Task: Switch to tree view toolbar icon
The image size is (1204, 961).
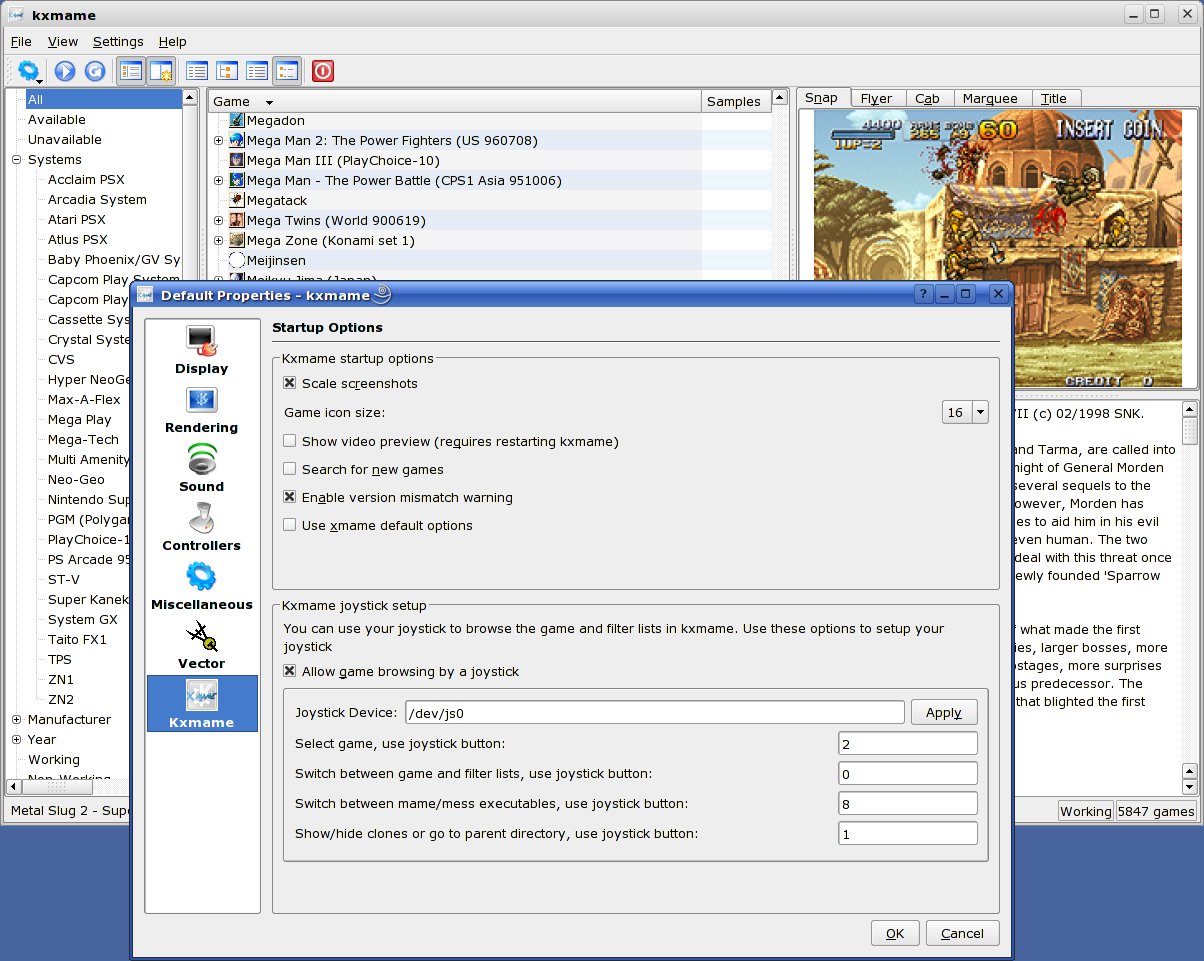Action: coord(227,71)
